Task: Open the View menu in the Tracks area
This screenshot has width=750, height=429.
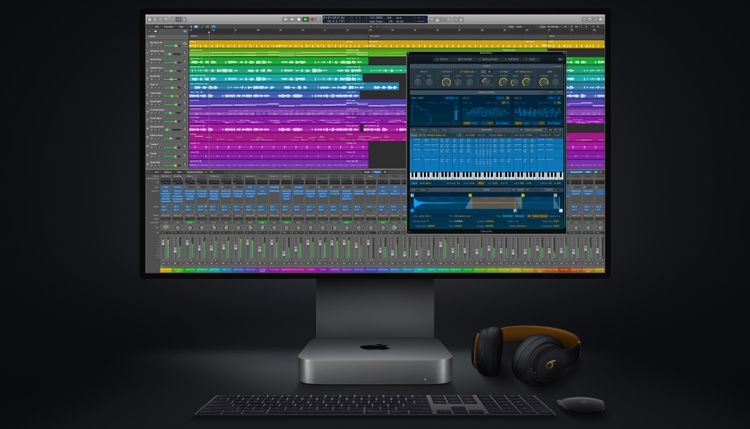Action: (x=182, y=27)
